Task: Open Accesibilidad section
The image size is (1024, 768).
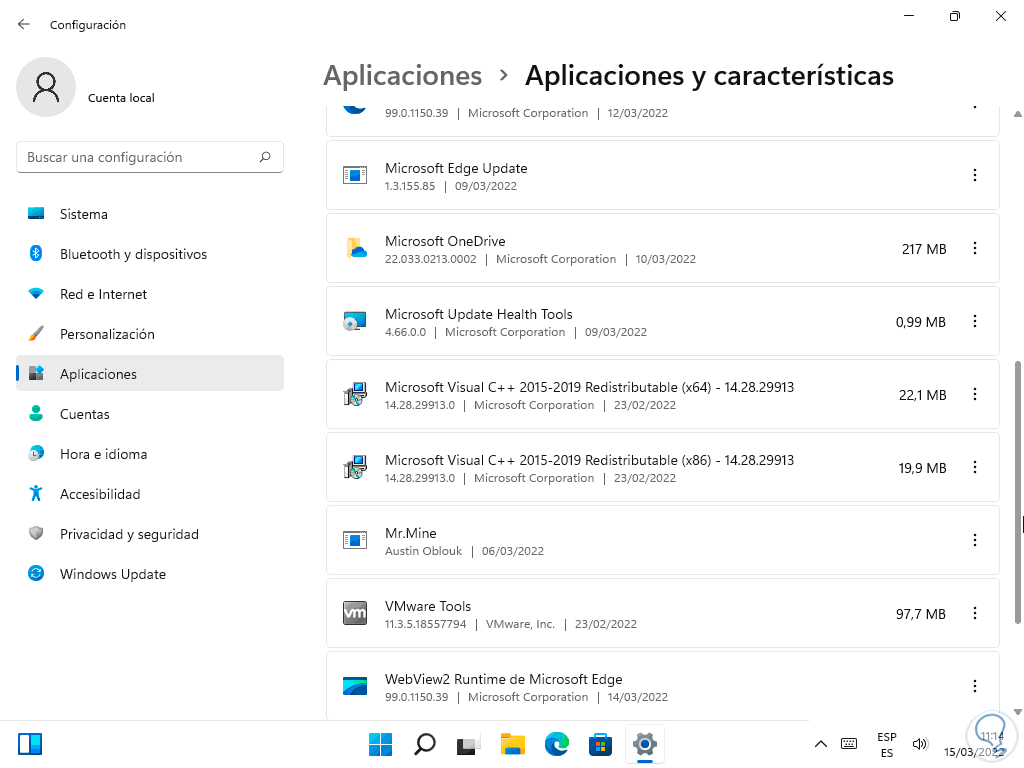Action: coord(150,494)
